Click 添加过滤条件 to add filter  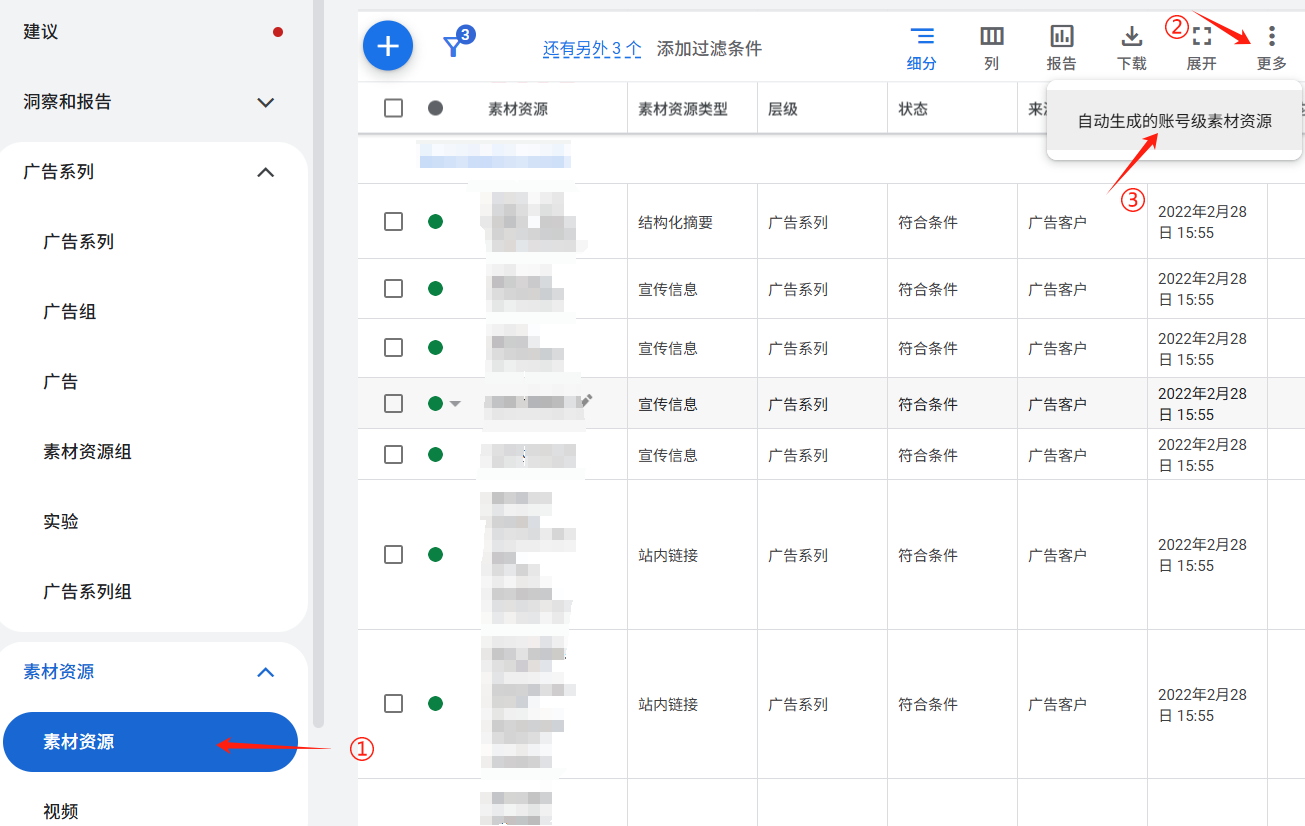coord(709,48)
